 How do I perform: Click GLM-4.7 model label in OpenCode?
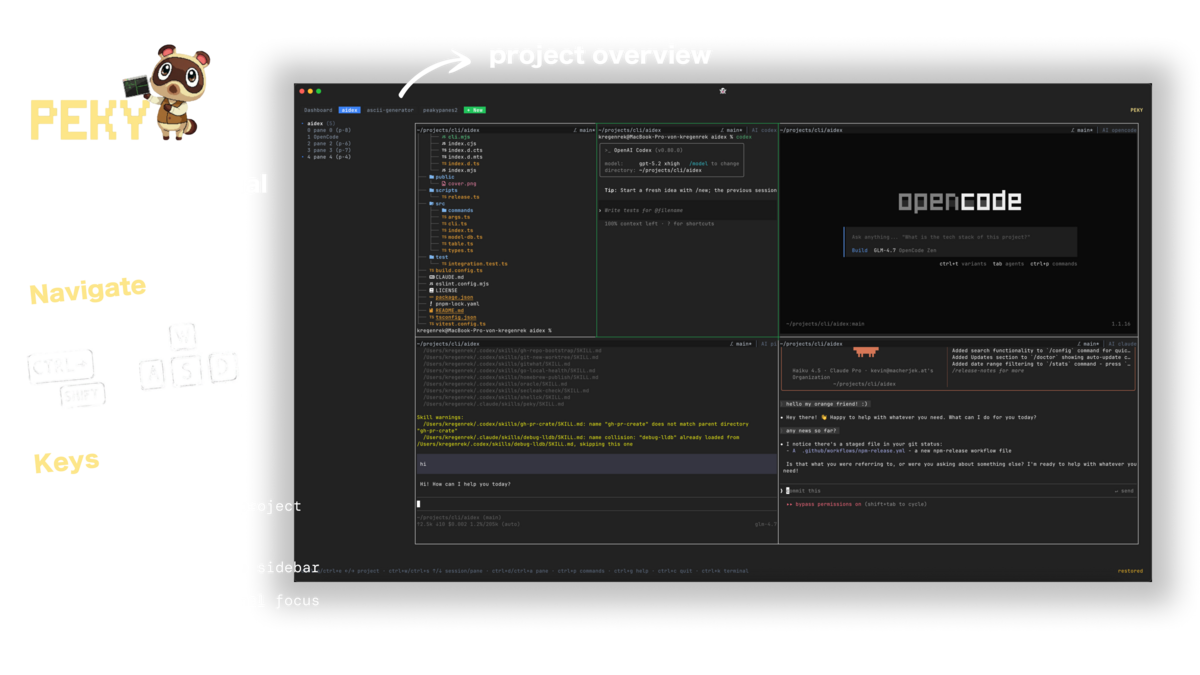pos(884,250)
